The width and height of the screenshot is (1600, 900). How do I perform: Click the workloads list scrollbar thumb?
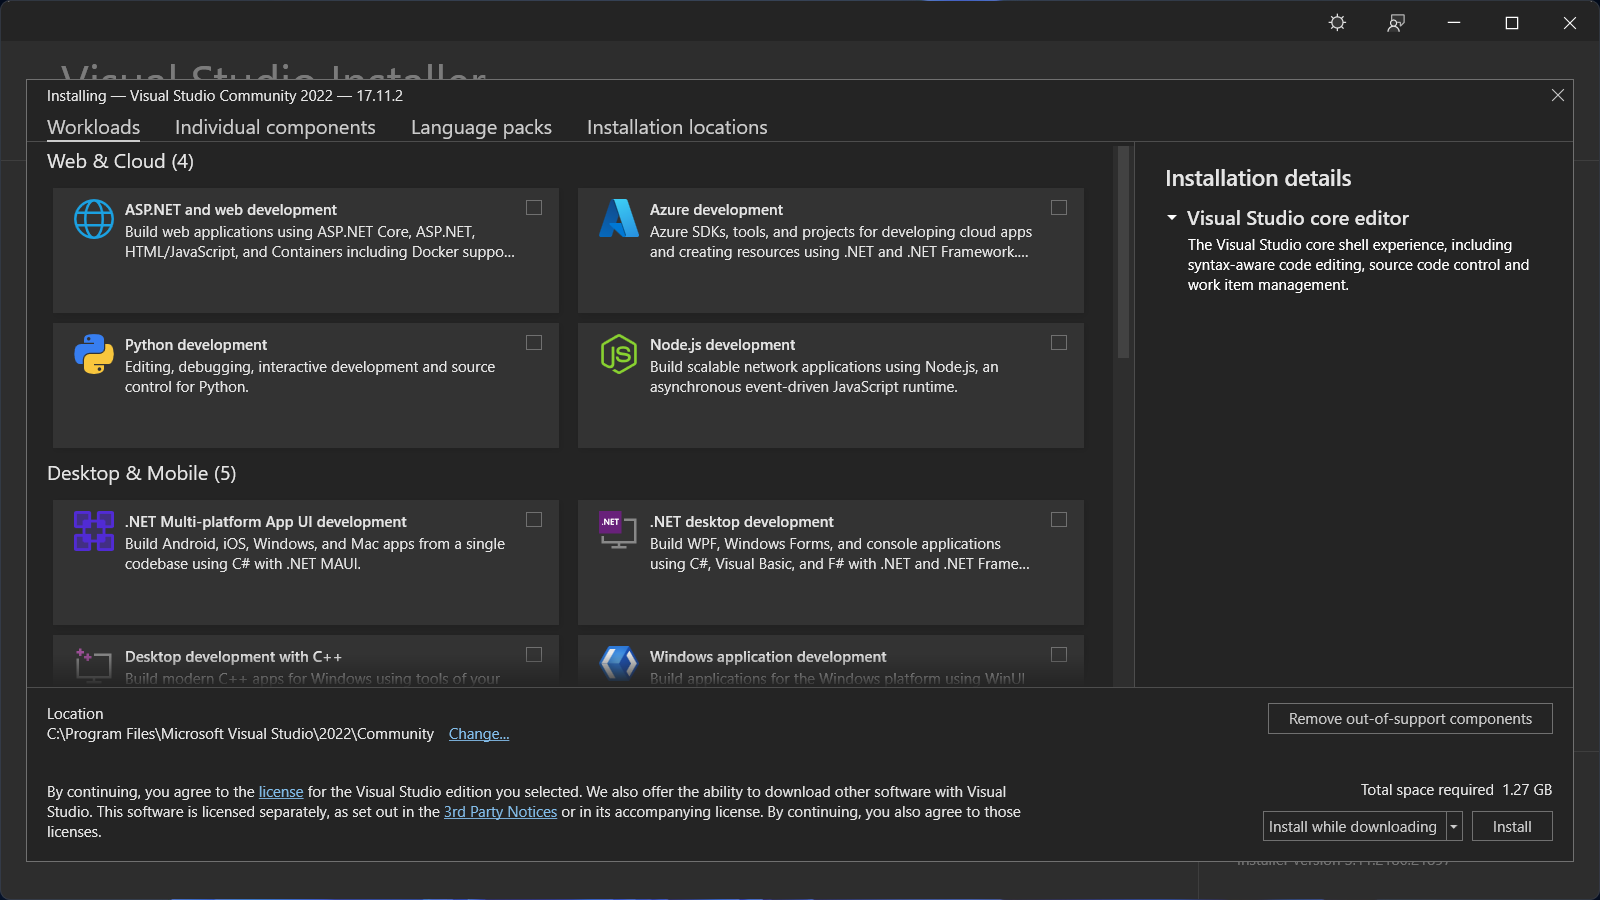point(1123,252)
